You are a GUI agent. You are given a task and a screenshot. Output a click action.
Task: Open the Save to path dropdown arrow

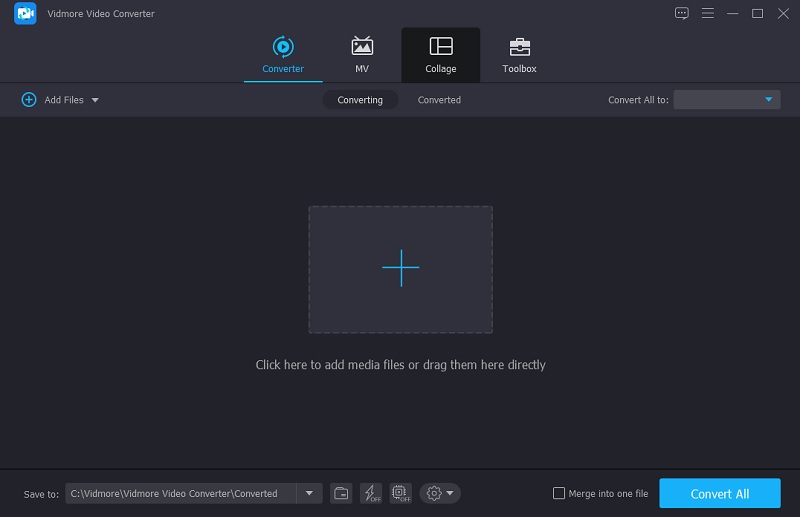(309, 493)
